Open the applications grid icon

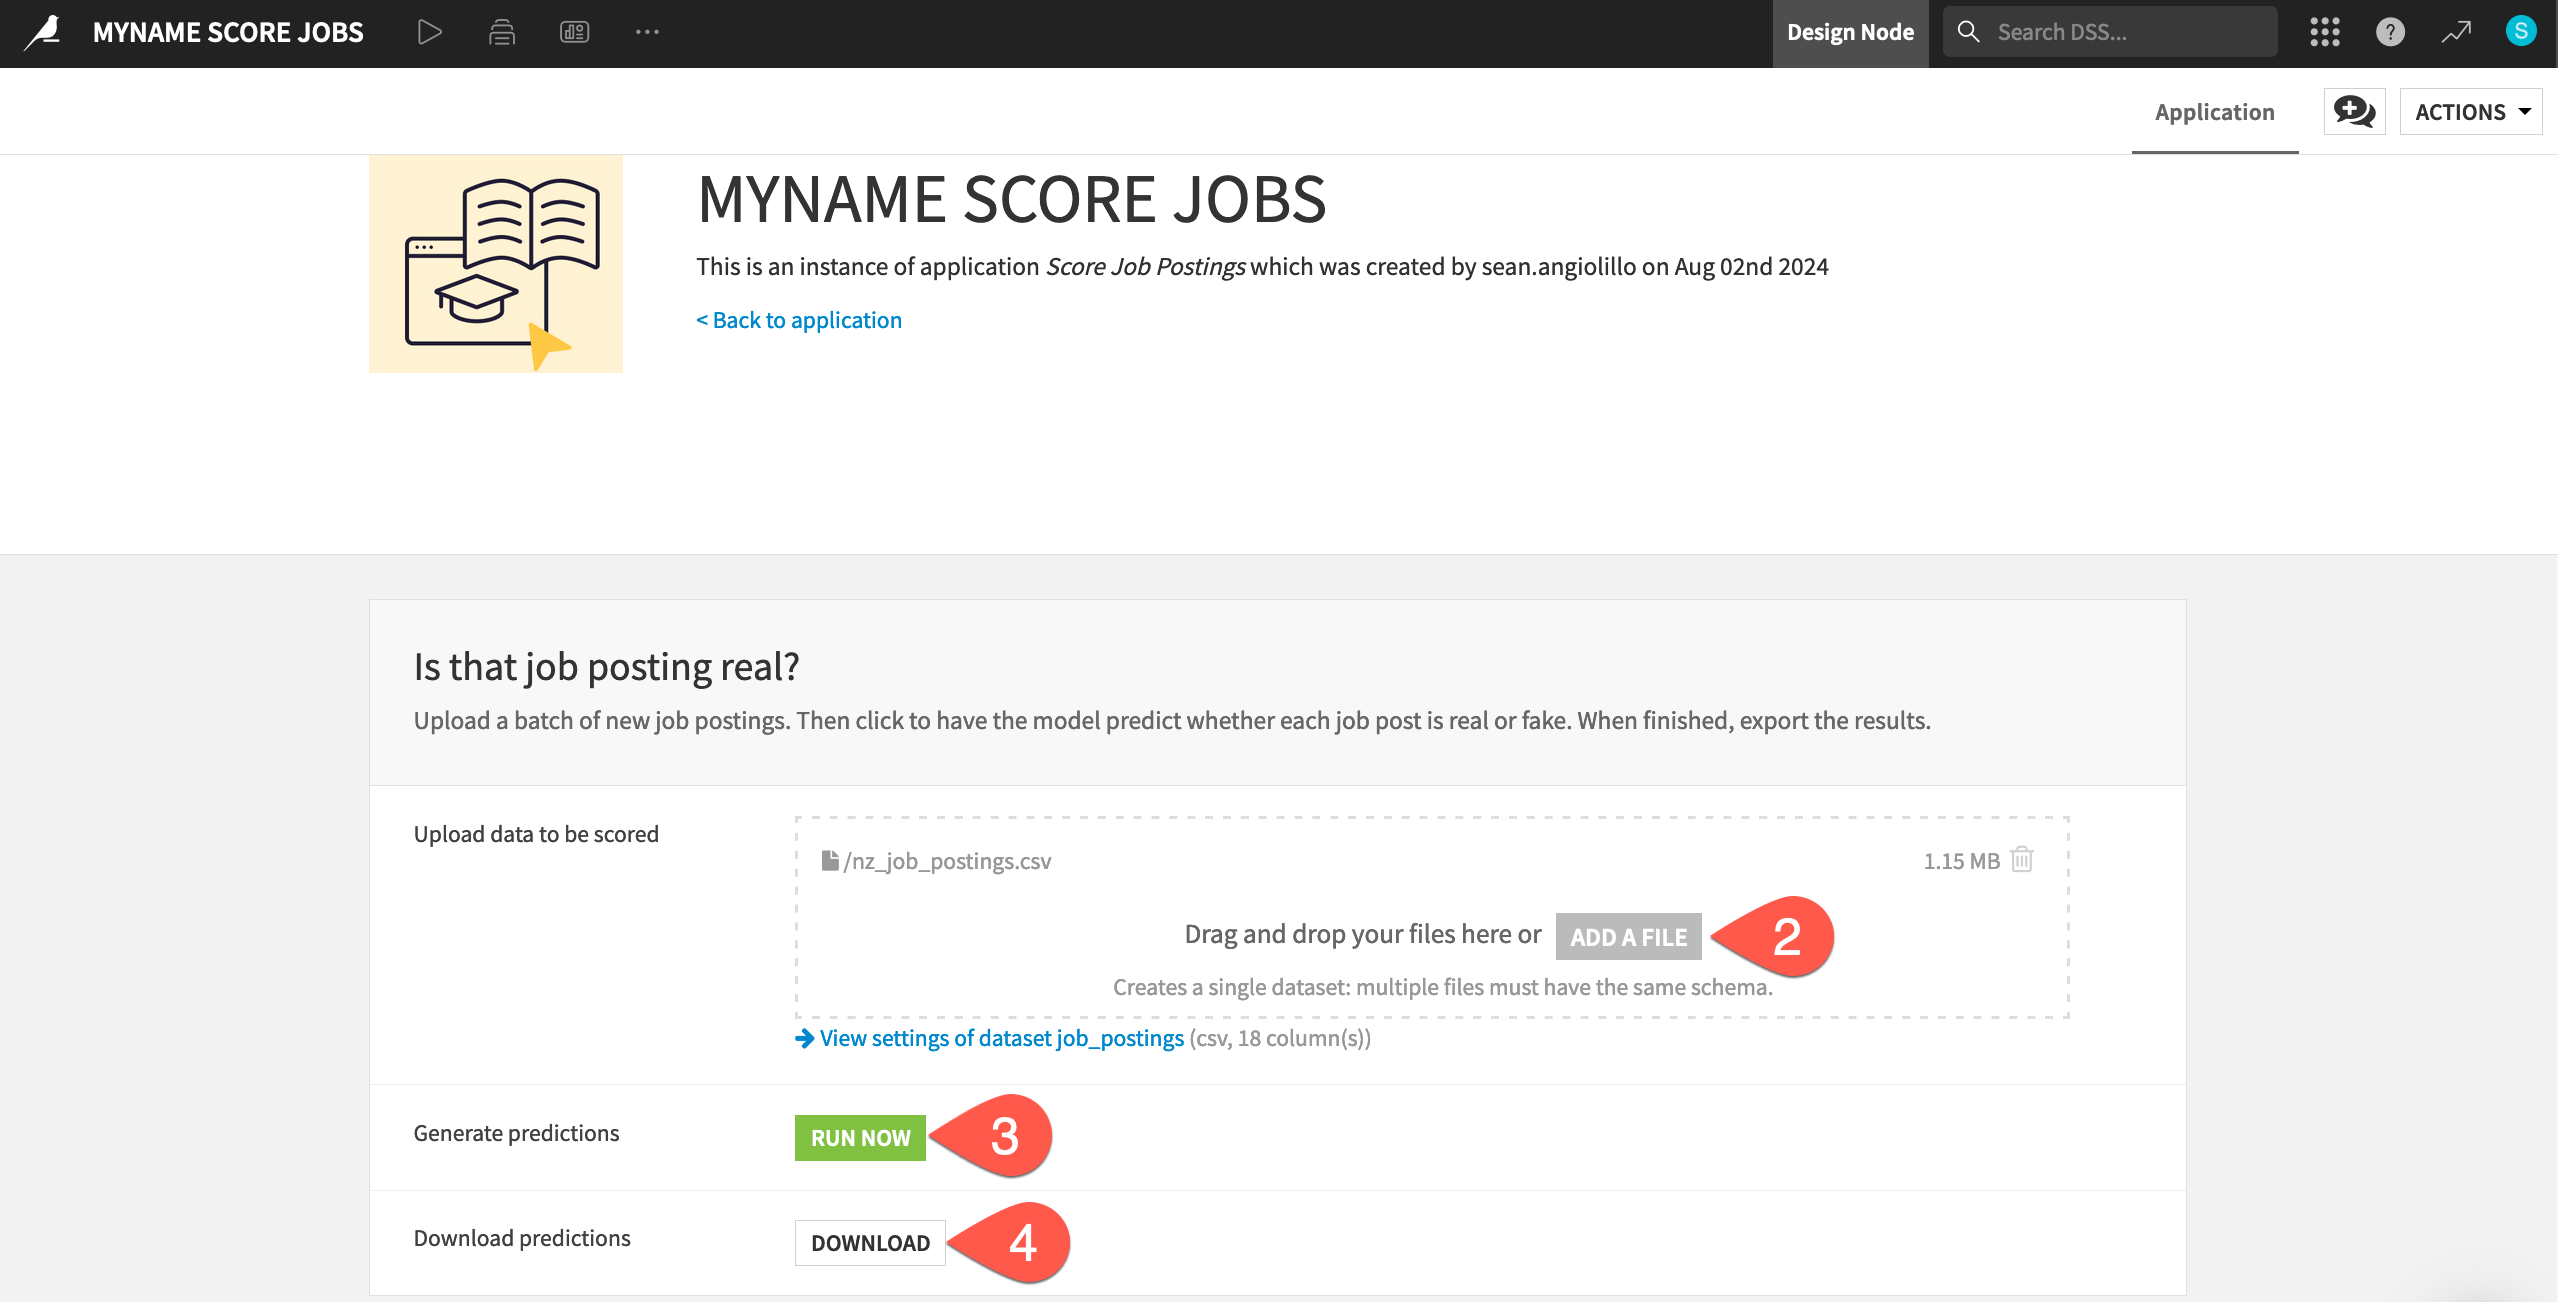[2324, 32]
